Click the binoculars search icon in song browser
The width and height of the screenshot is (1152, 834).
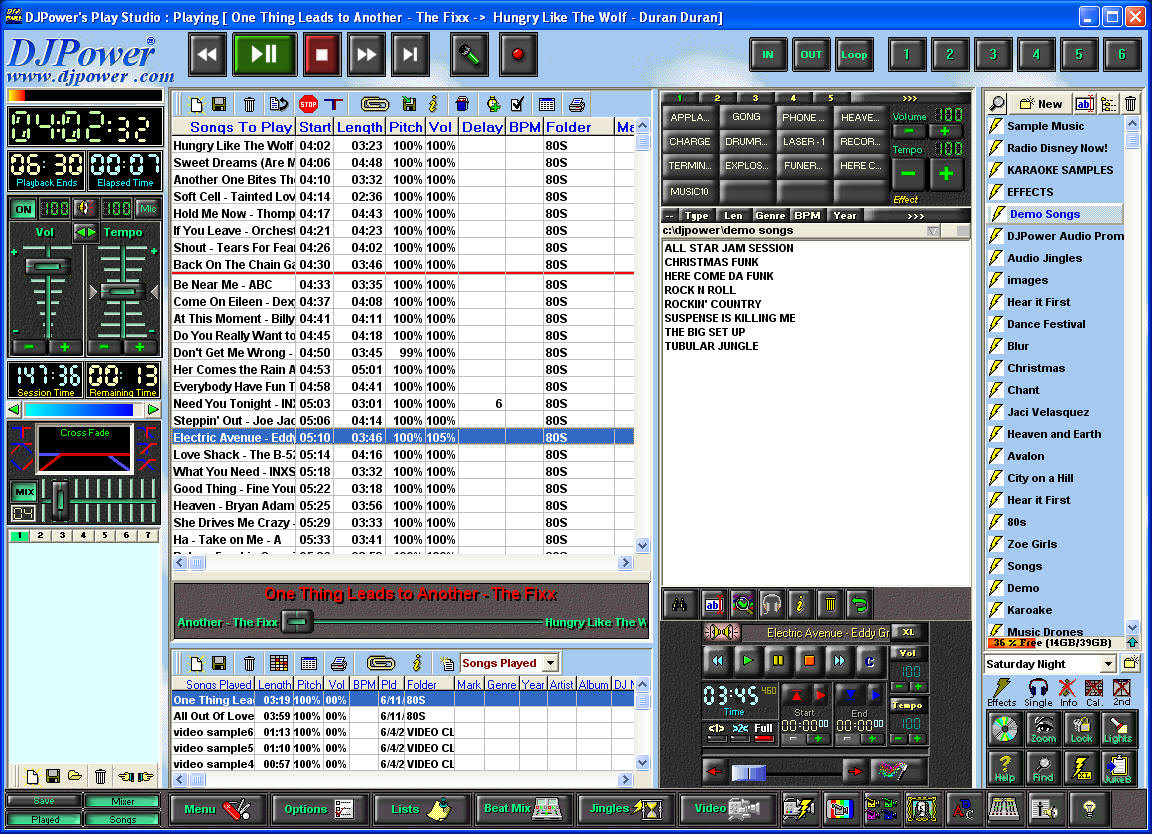click(x=680, y=604)
